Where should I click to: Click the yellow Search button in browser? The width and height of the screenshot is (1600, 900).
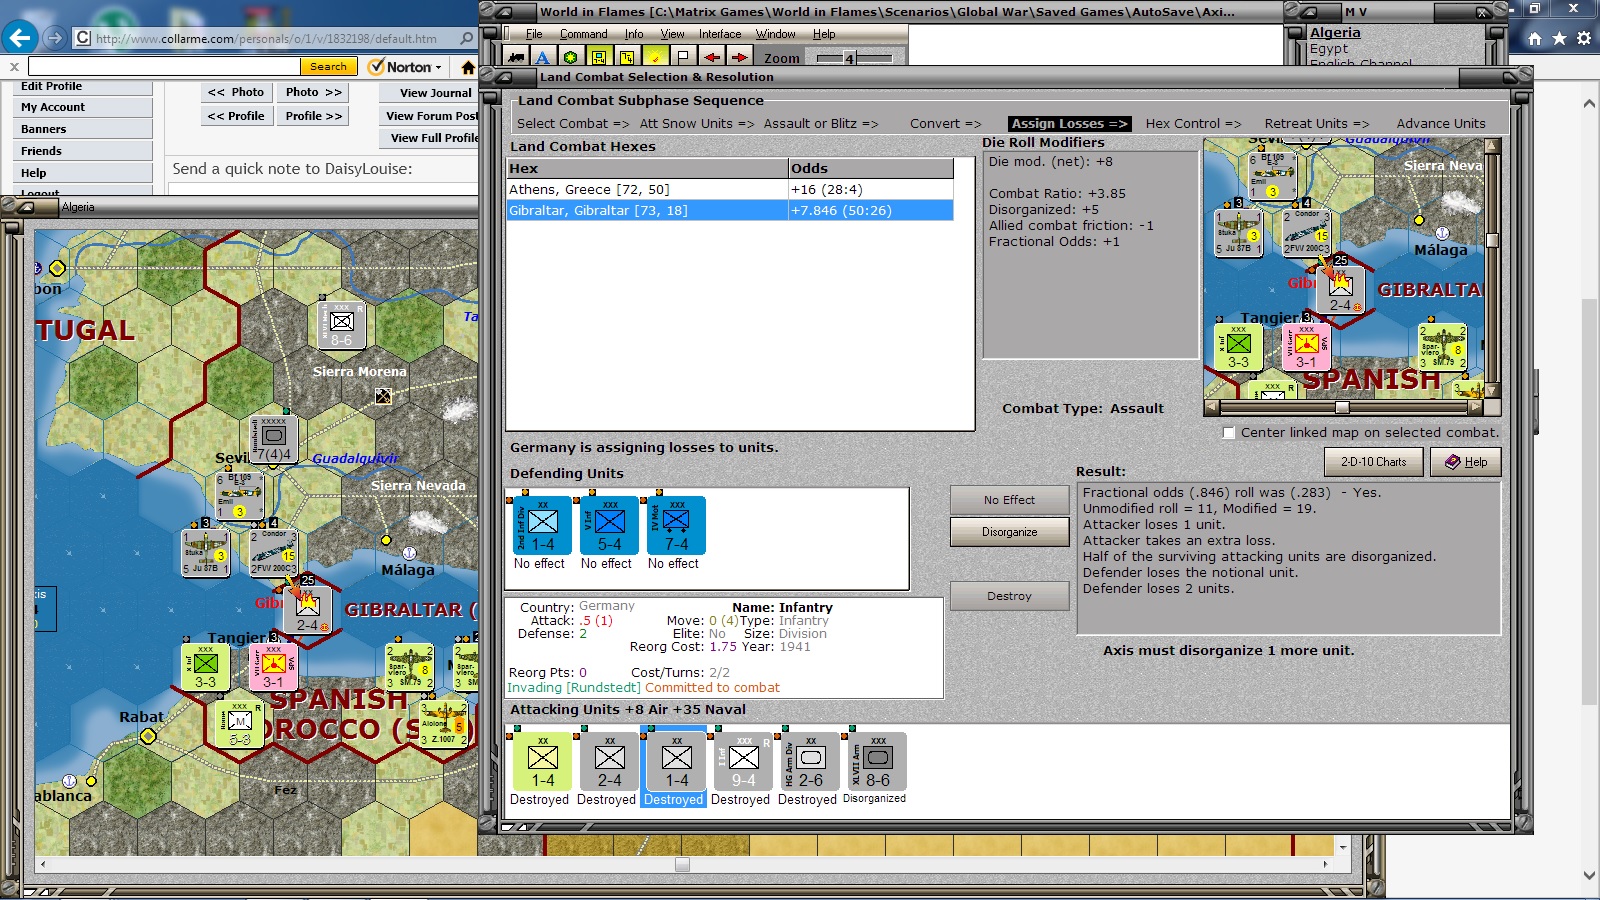328,67
